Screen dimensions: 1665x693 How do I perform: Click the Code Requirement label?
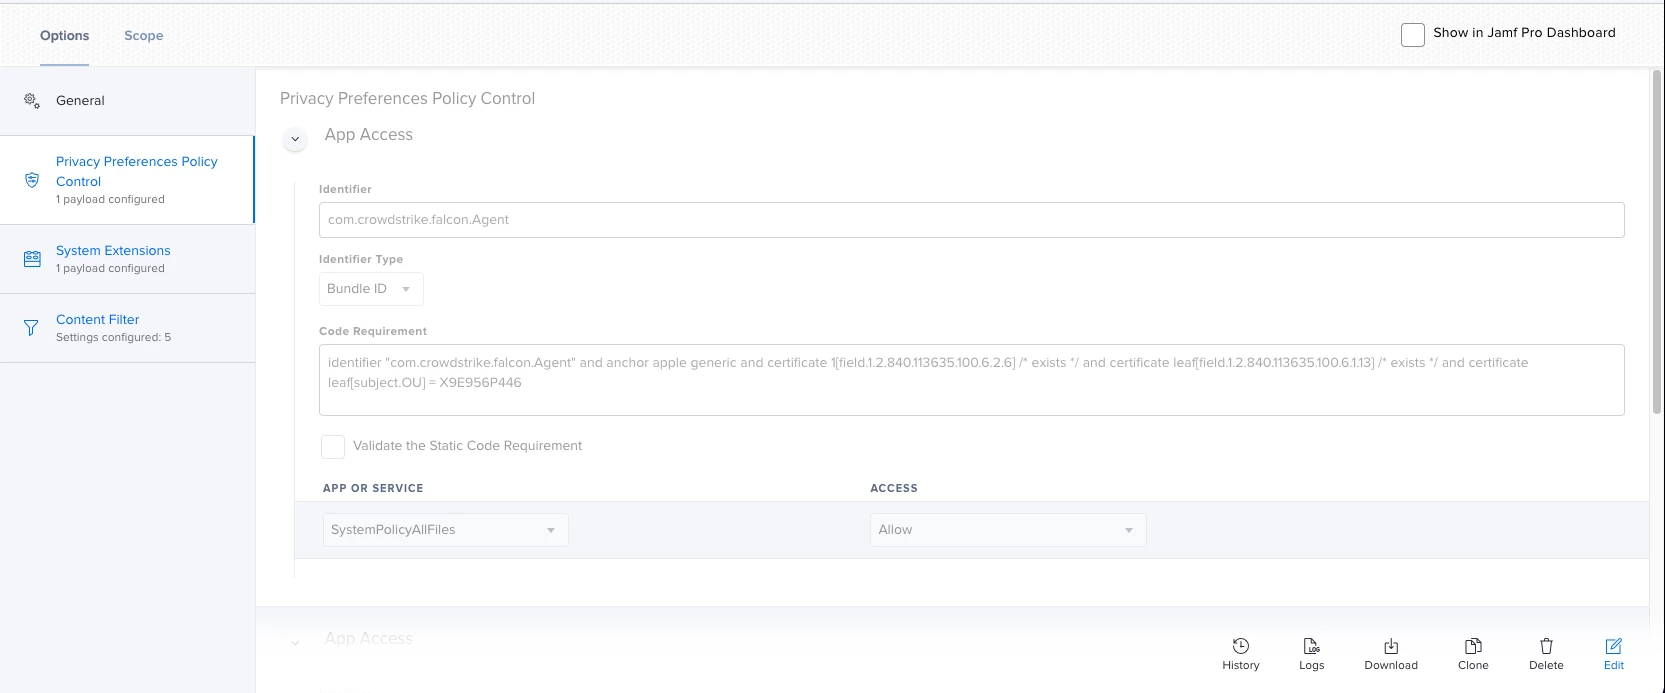tap(373, 331)
